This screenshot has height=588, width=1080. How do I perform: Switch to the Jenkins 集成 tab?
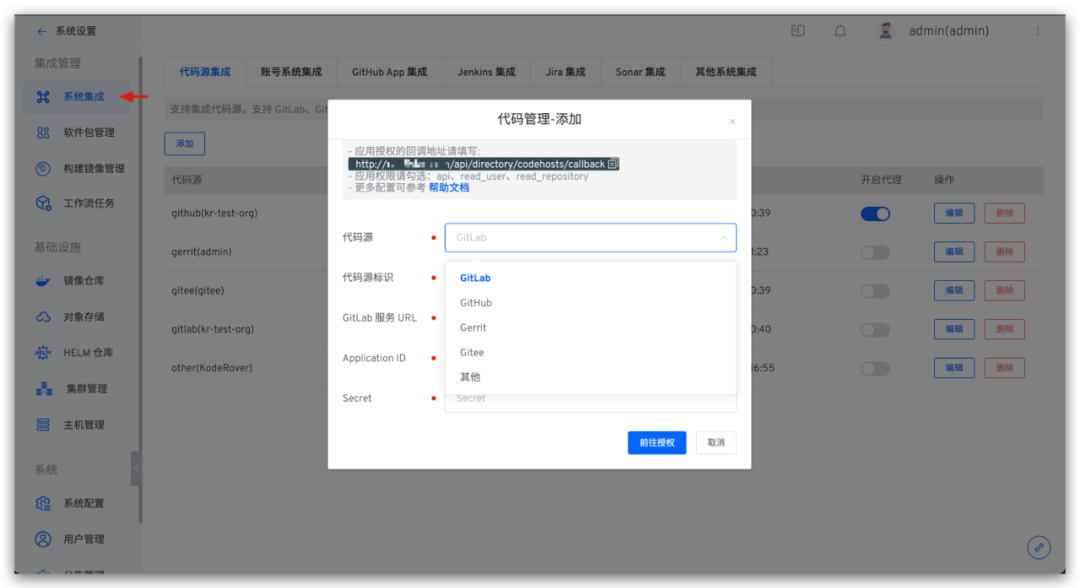point(486,71)
